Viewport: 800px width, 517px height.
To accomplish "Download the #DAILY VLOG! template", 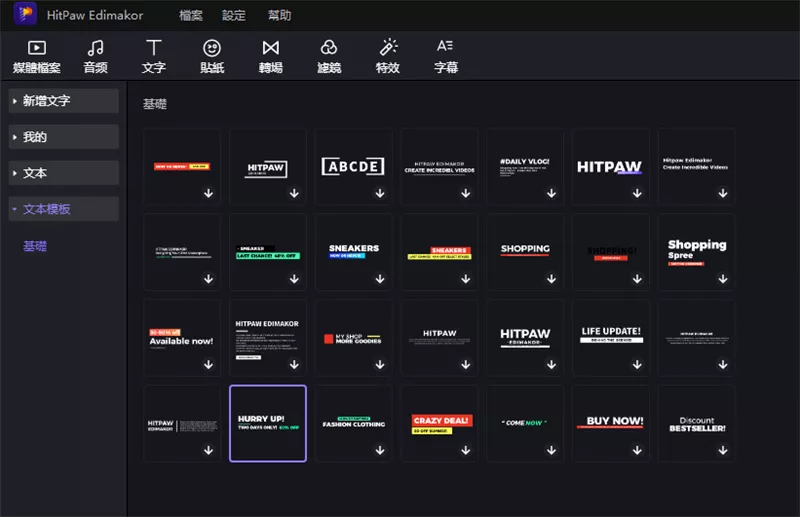I will pyautogui.click(x=552, y=193).
